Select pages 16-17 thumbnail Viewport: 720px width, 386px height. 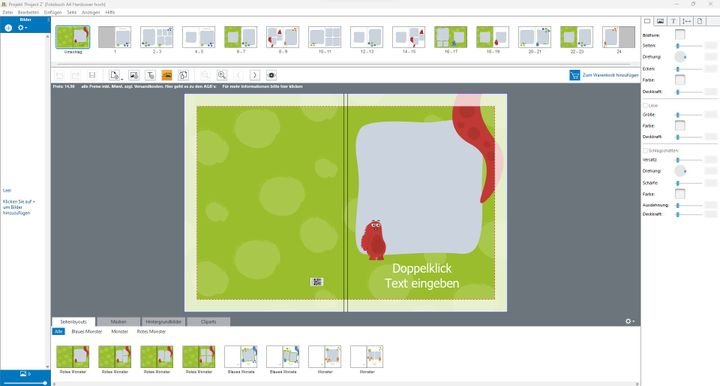point(450,37)
